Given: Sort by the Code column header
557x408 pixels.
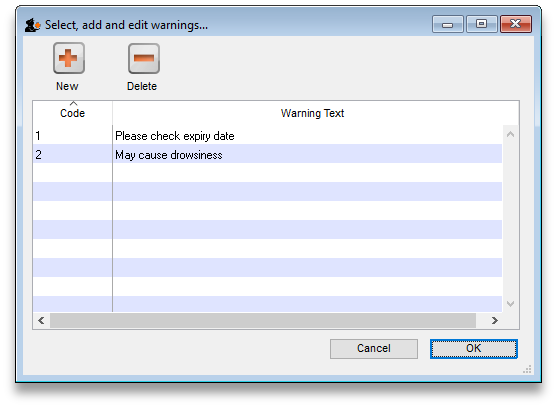Looking at the screenshot, I should [72, 113].
